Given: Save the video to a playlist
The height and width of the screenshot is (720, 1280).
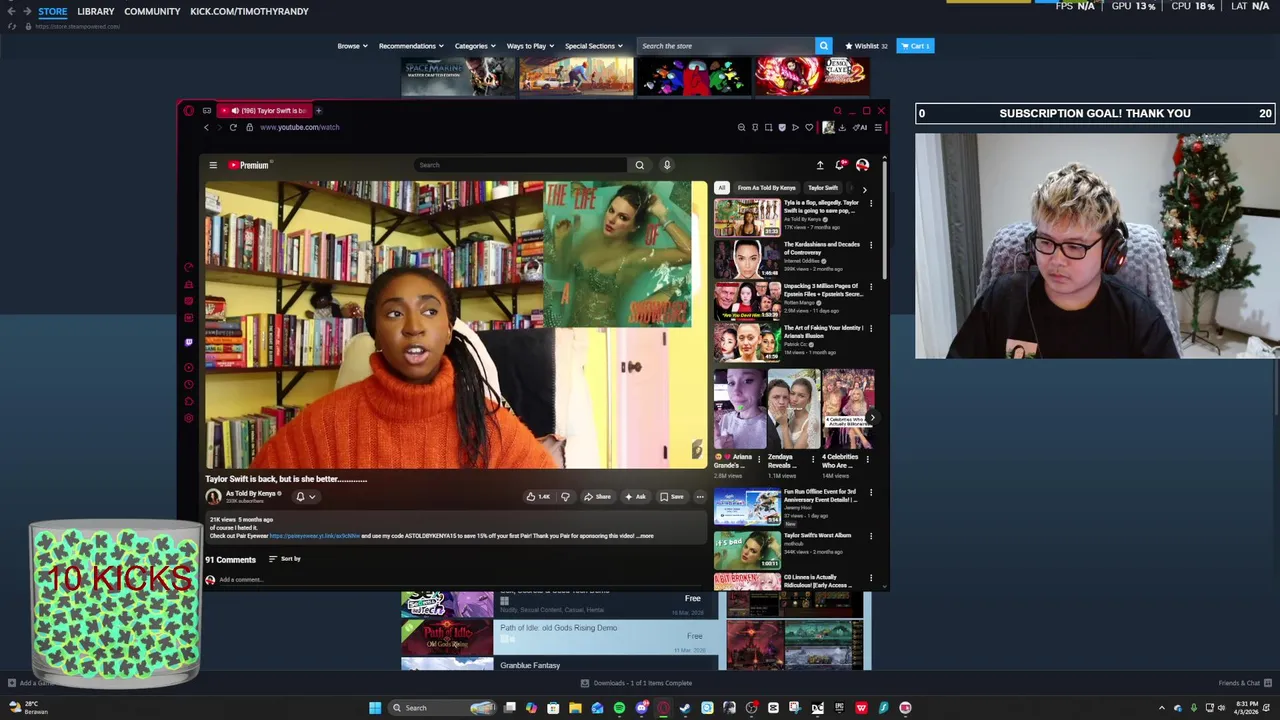Looking at the screenshot, I should click(671, 496).
